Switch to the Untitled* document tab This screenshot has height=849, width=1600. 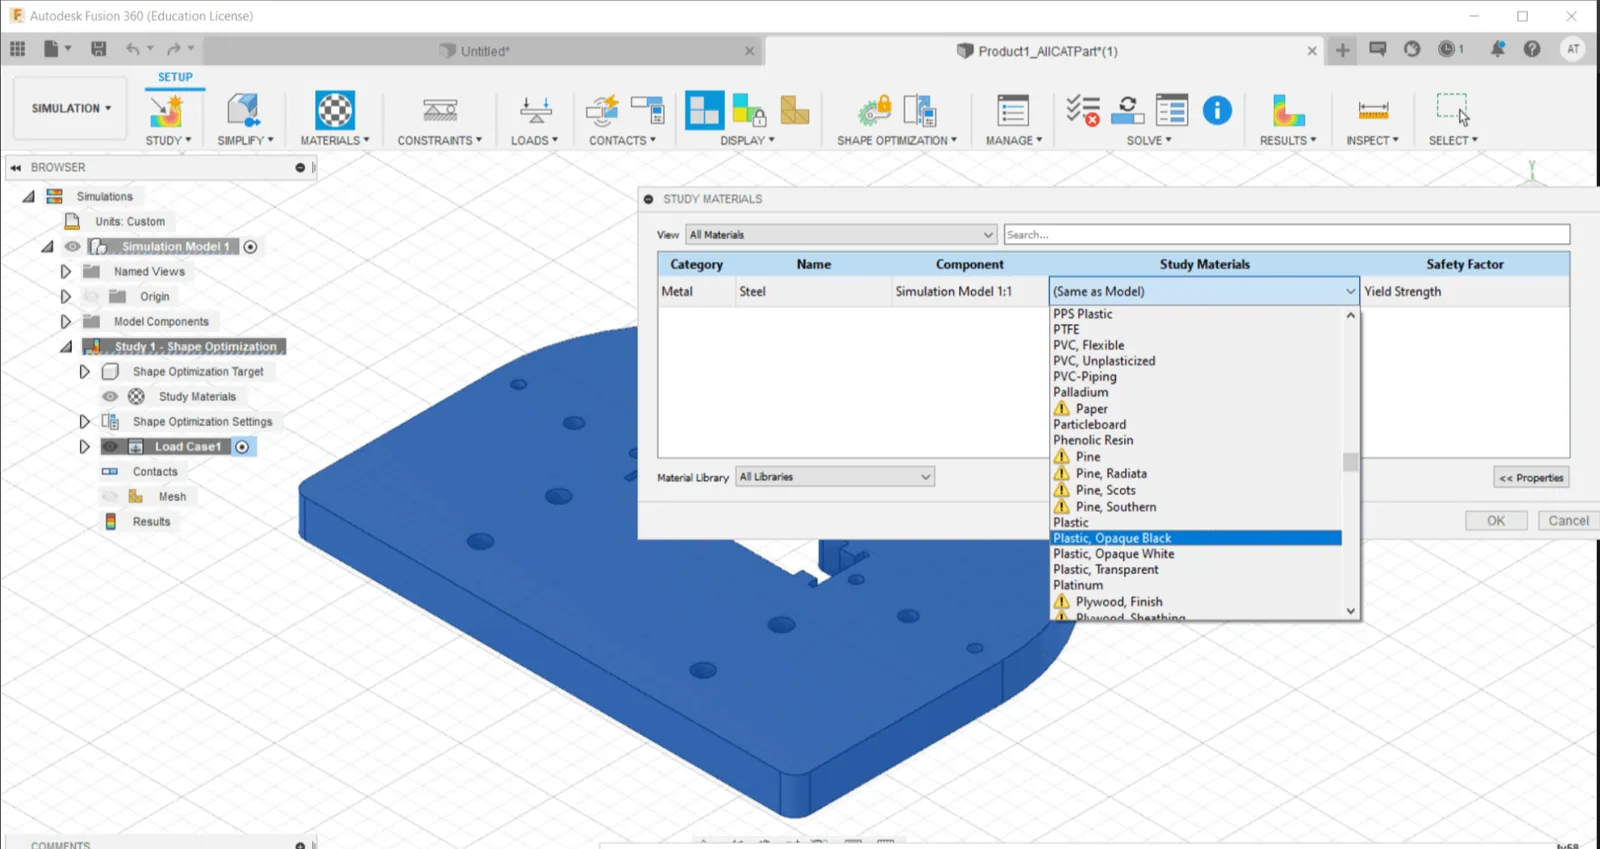pos(485,51)
